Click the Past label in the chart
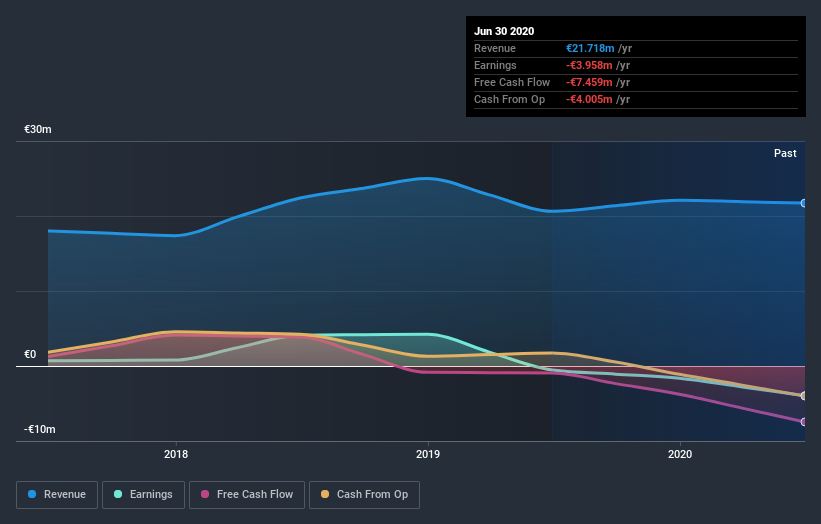This screenshot has height=524, width=821. click(785, 153)
